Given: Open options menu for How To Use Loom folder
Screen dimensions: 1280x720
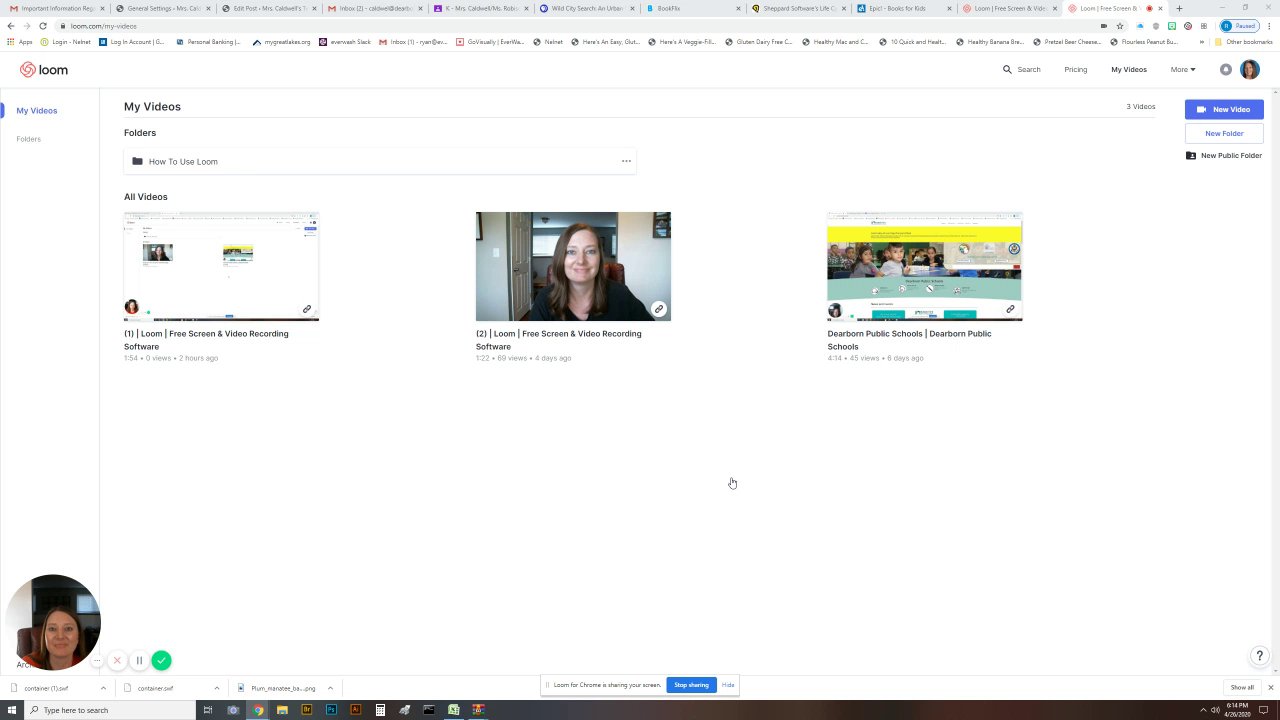Looking at the screenshot, I should pyautogui.click(x=626, y=161).
